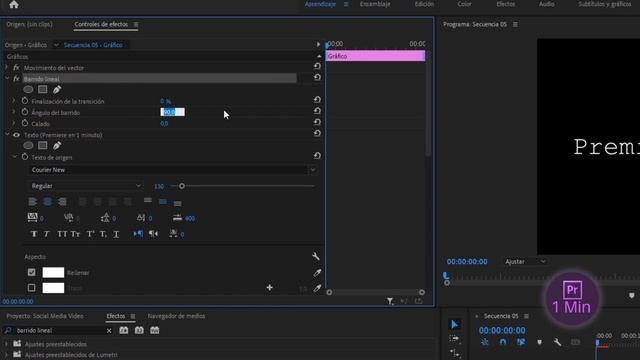Switch to Edición workspace

424,4
